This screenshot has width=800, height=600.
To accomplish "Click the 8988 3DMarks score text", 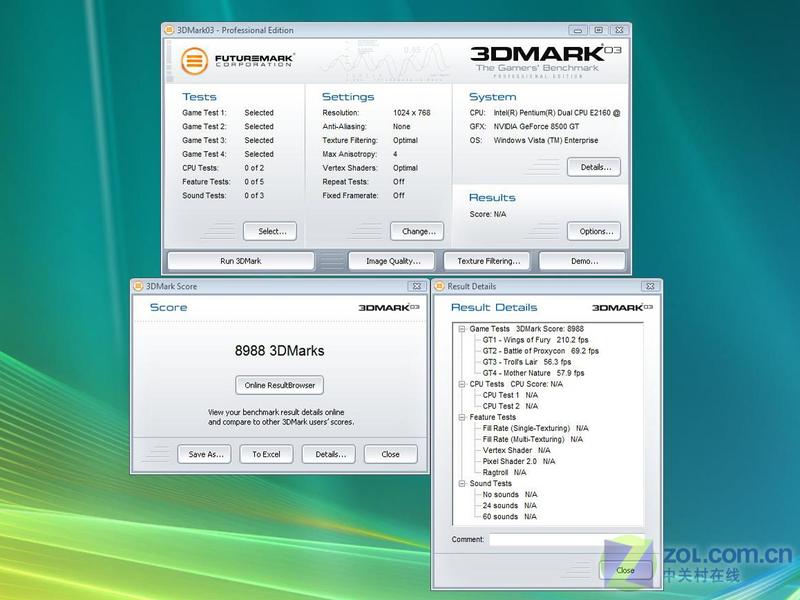I will 280,351.
